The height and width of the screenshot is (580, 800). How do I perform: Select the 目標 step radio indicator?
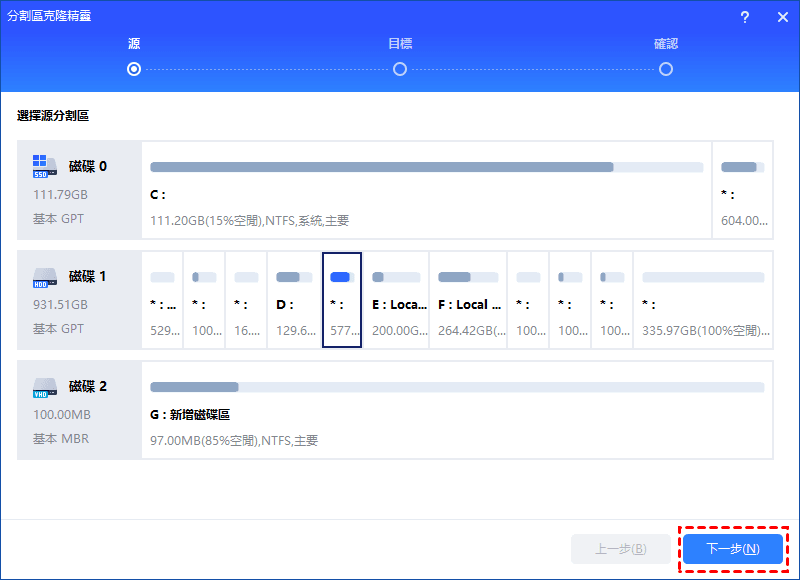click(400, 69)
